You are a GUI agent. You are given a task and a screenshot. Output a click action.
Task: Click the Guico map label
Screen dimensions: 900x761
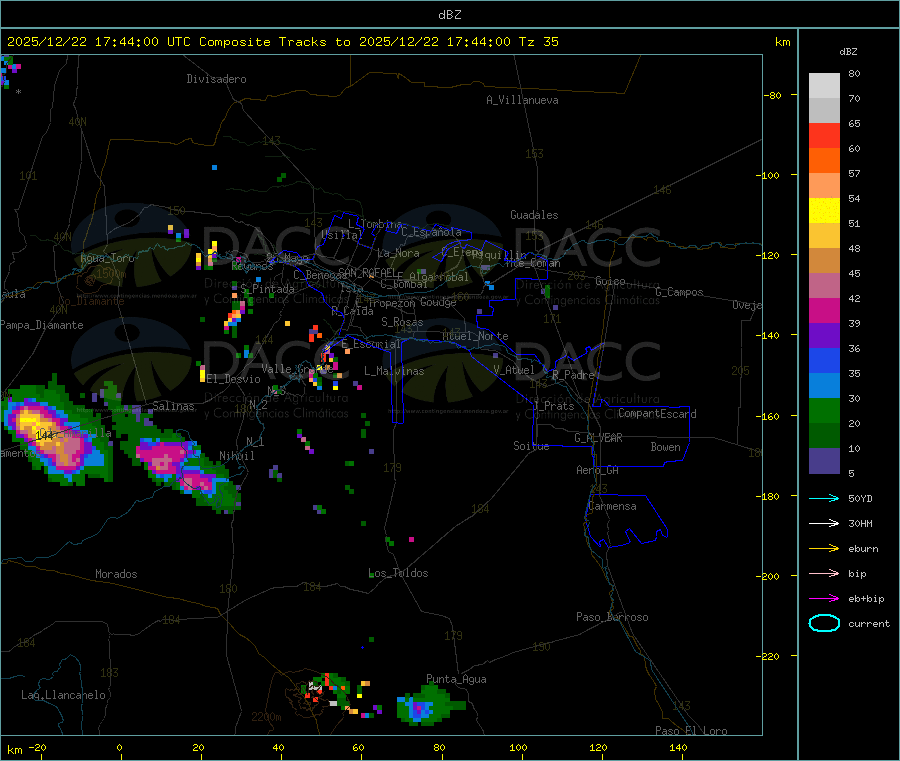[610, 281]
